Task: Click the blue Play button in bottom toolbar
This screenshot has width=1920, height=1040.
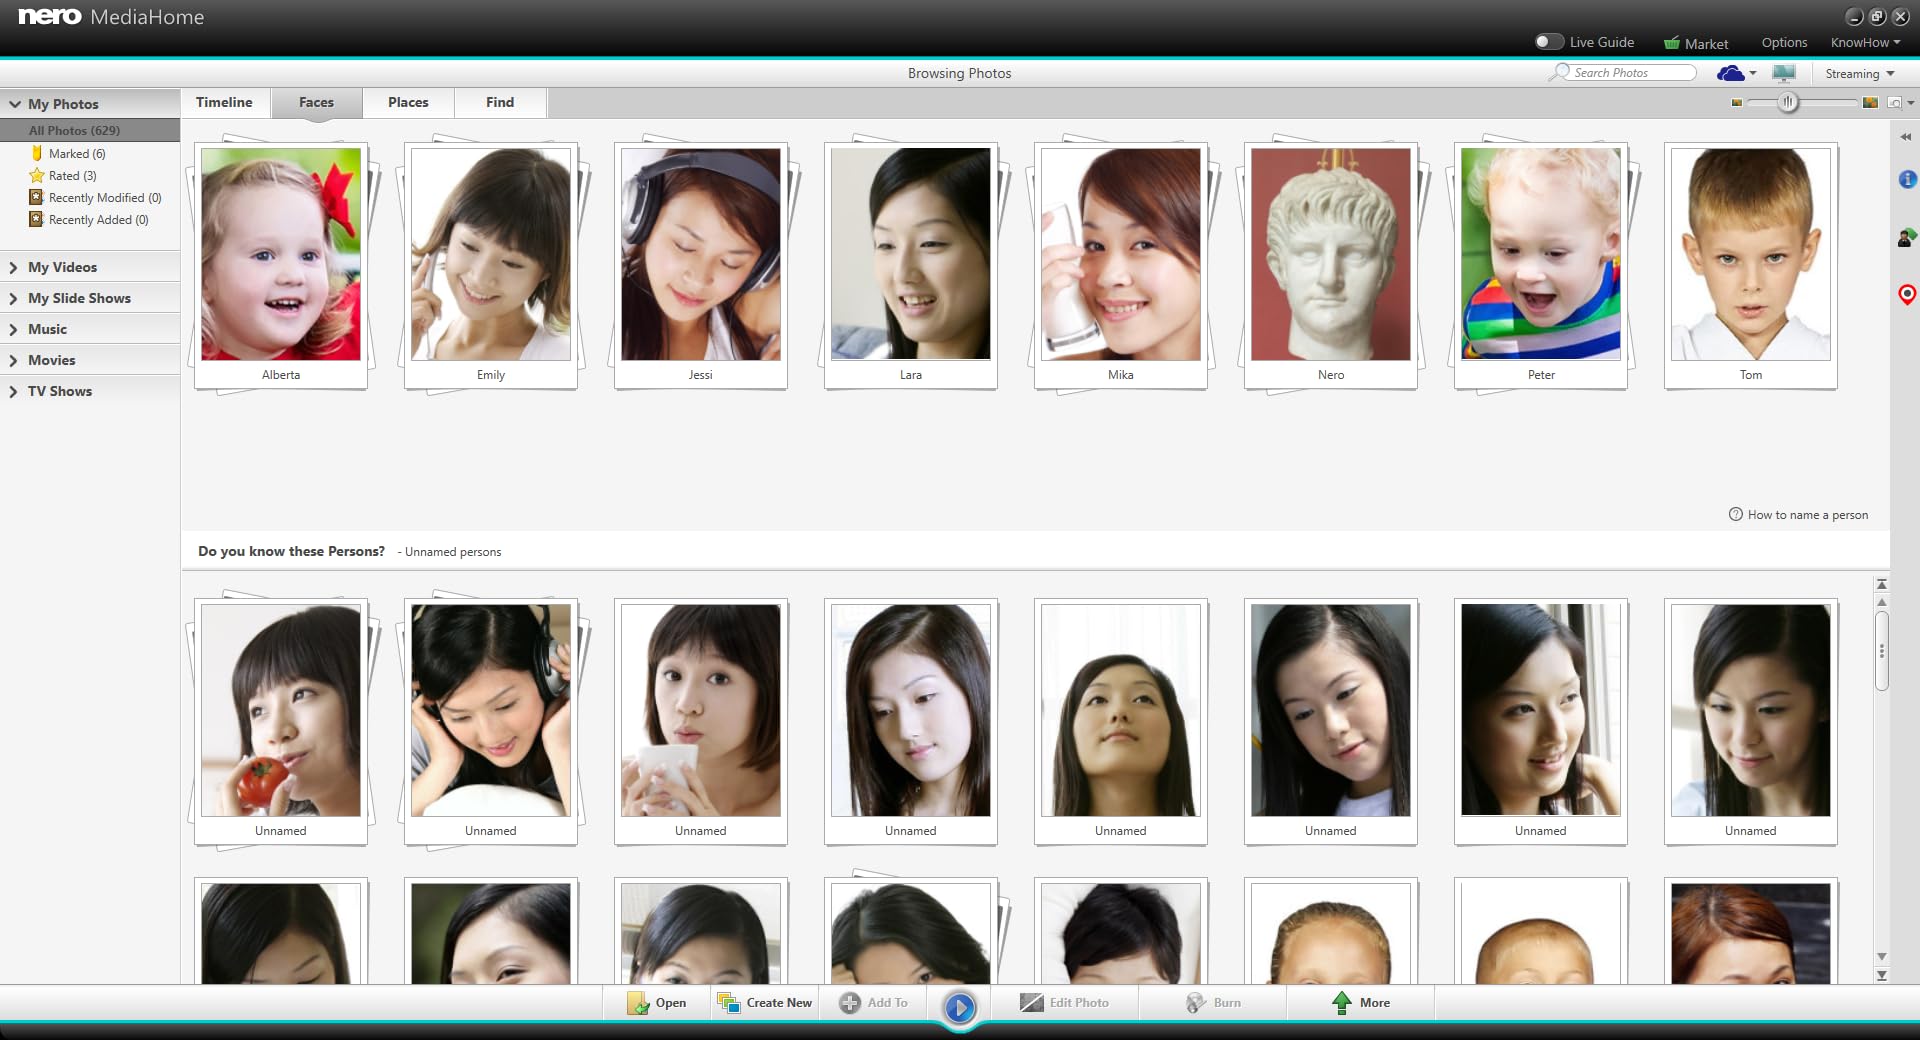Action: coord(960,1007)
